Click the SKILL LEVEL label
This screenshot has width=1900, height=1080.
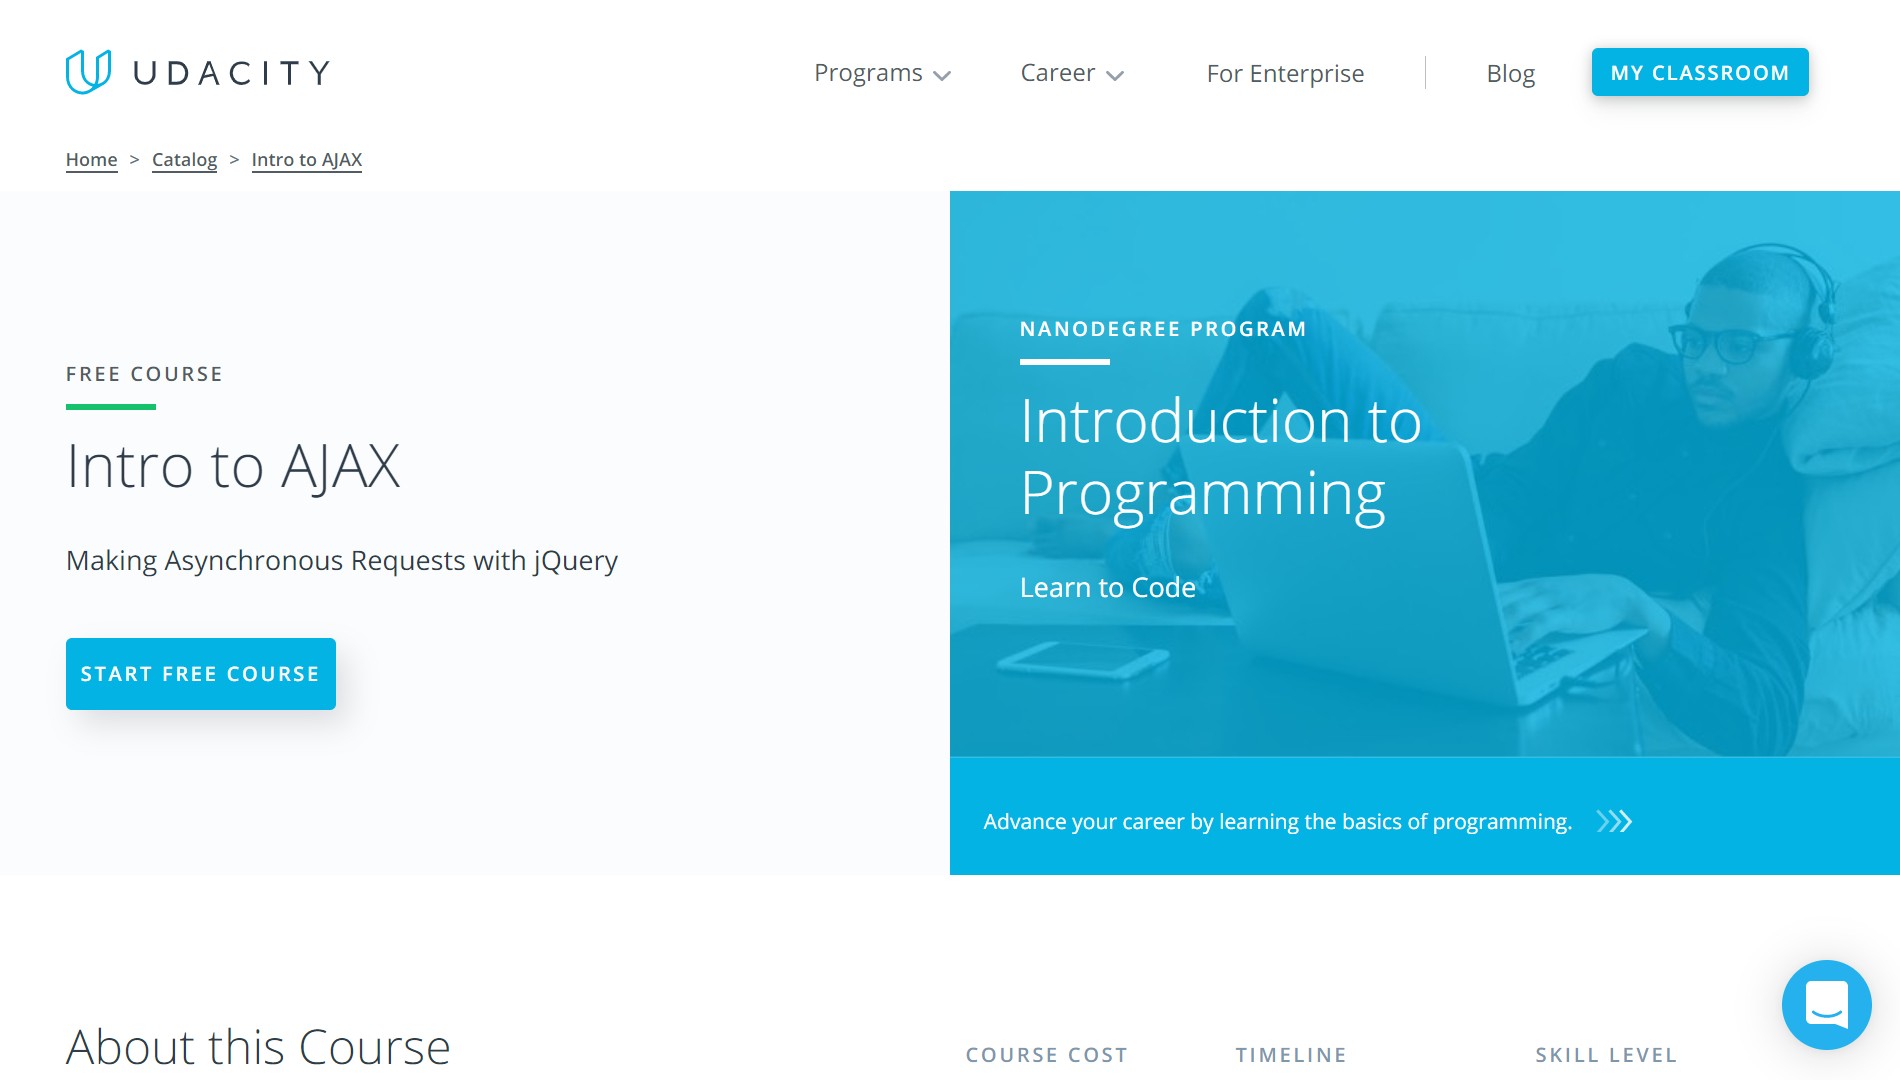click(x=1606, y=1055)
